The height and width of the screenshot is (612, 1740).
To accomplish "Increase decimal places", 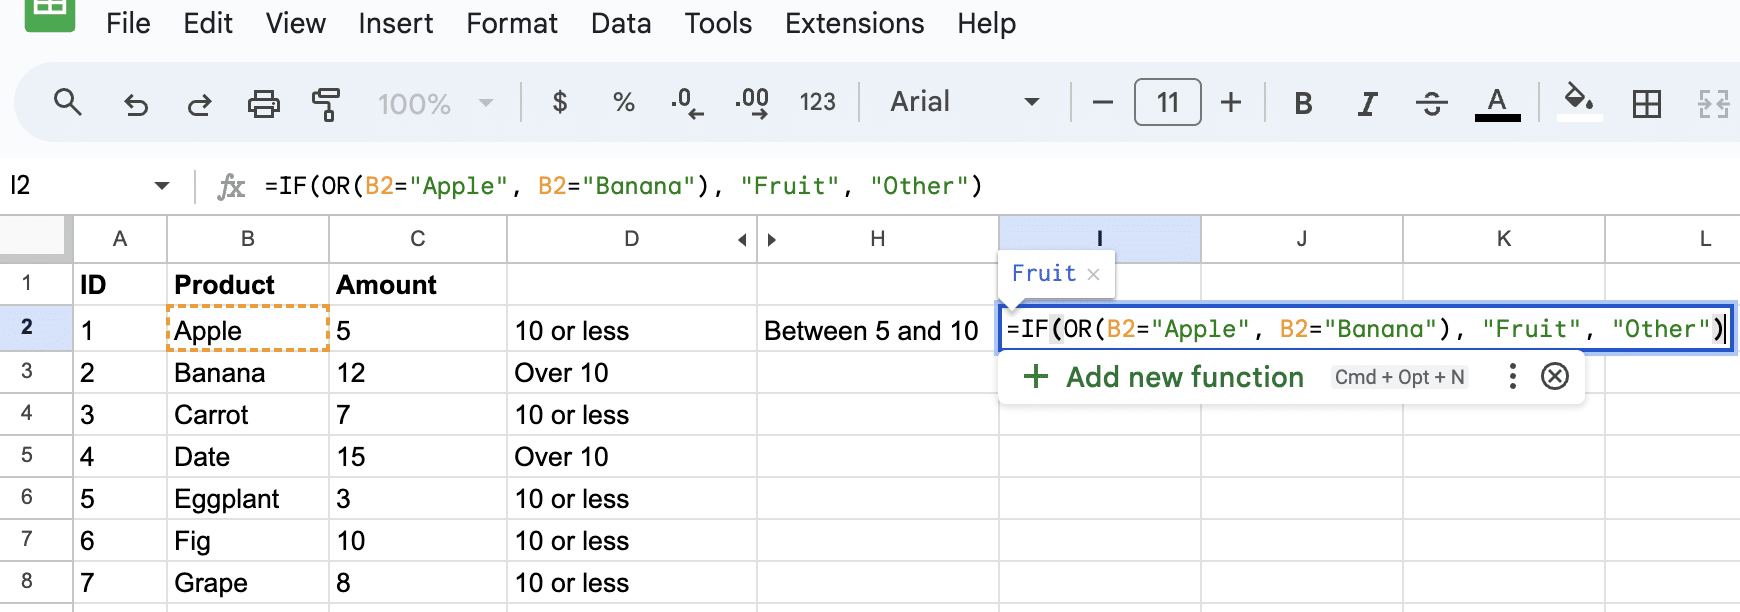I will [x=752, y=102].
